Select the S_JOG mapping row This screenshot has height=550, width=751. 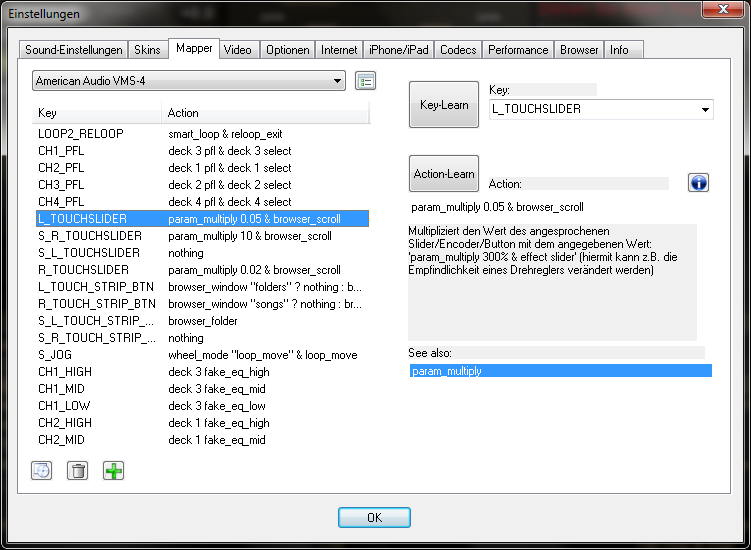[203, 355]
